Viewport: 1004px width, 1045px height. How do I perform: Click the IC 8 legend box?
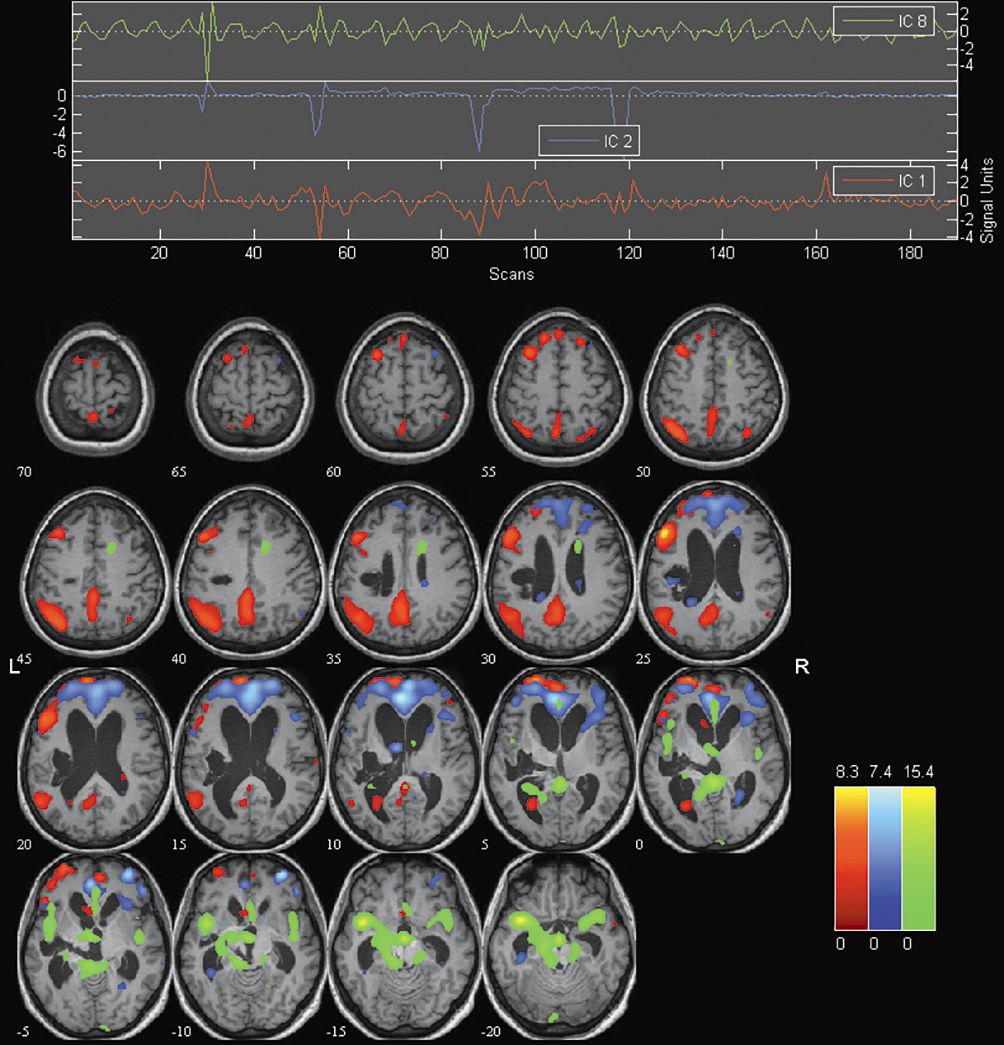pyautogui.click(x=883, y=20)
